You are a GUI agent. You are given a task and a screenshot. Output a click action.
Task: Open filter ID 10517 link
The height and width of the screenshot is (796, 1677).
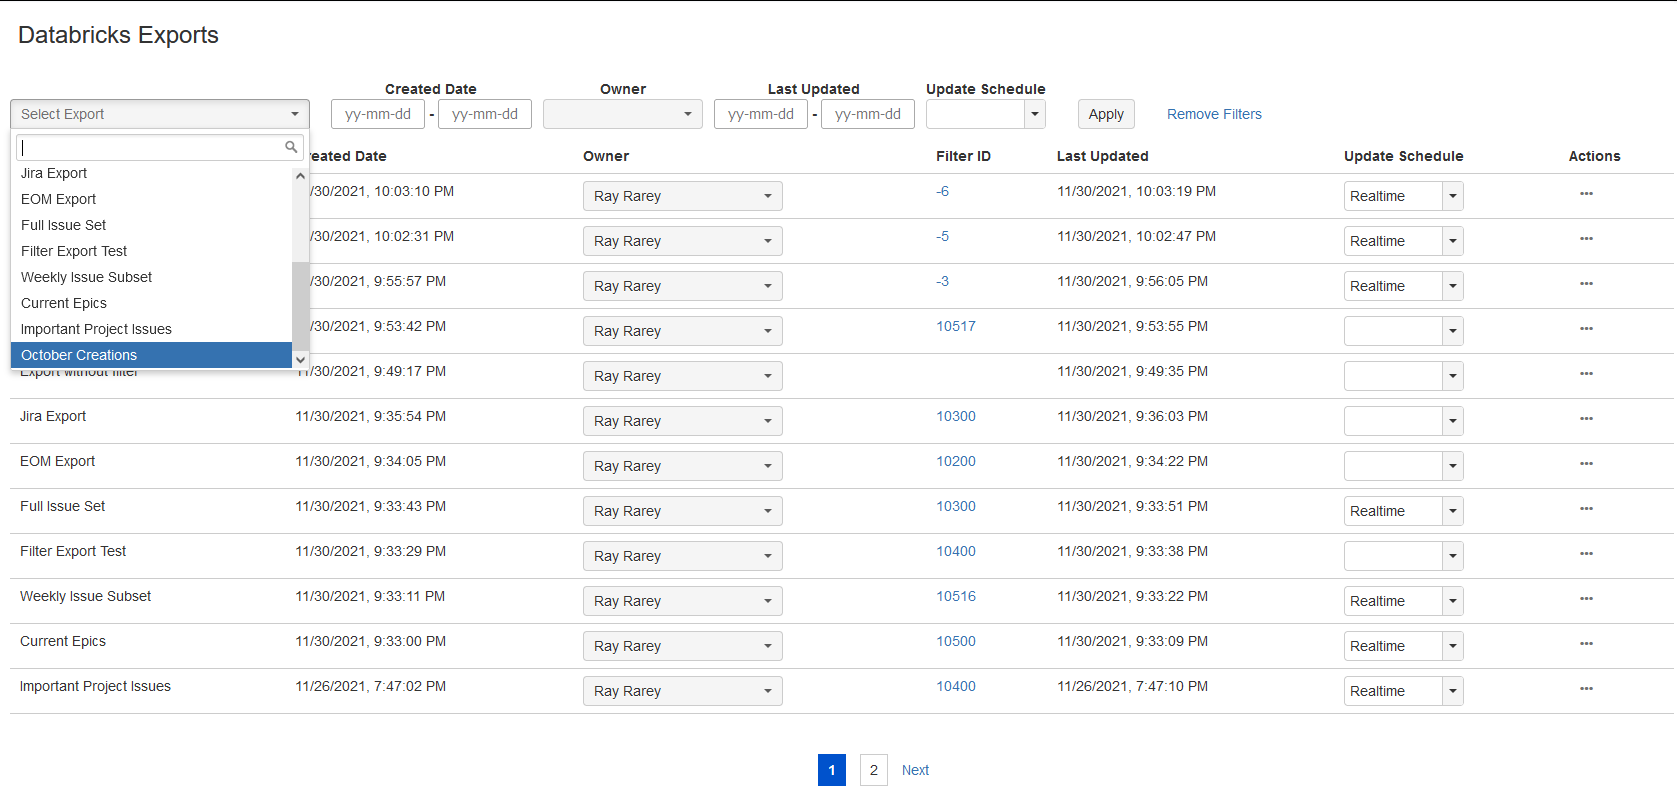tap(955, 326)
